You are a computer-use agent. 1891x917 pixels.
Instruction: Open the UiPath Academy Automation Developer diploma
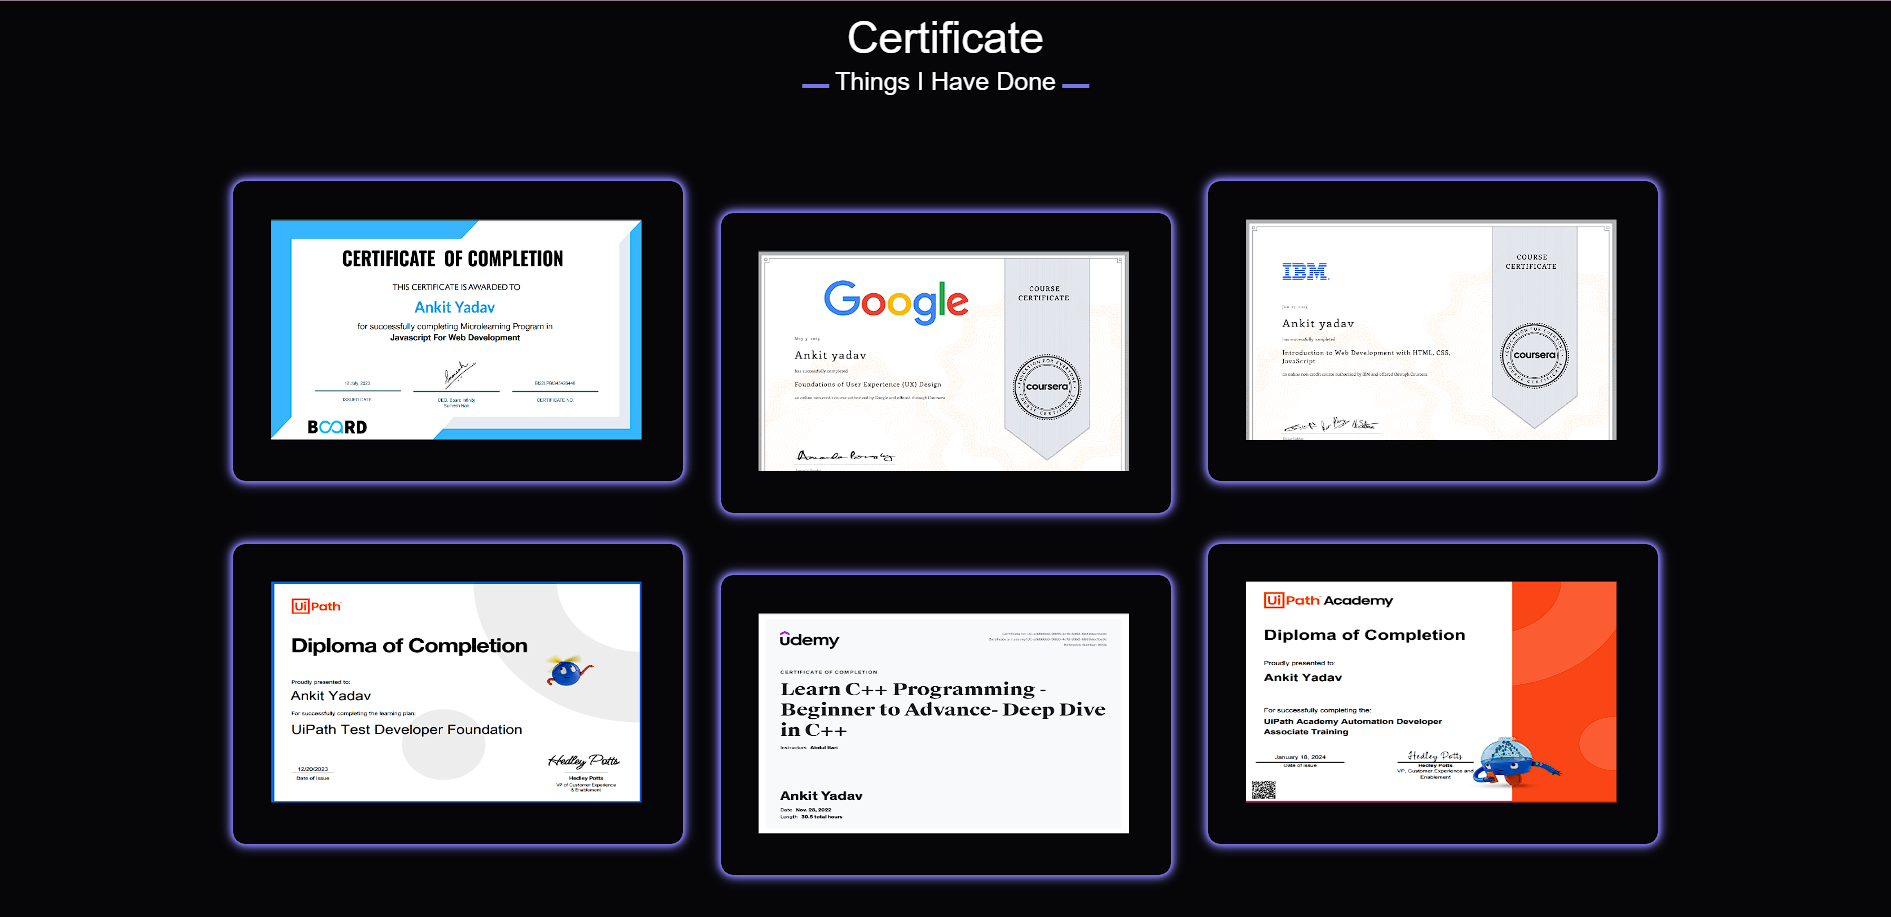coord(1431,692)
